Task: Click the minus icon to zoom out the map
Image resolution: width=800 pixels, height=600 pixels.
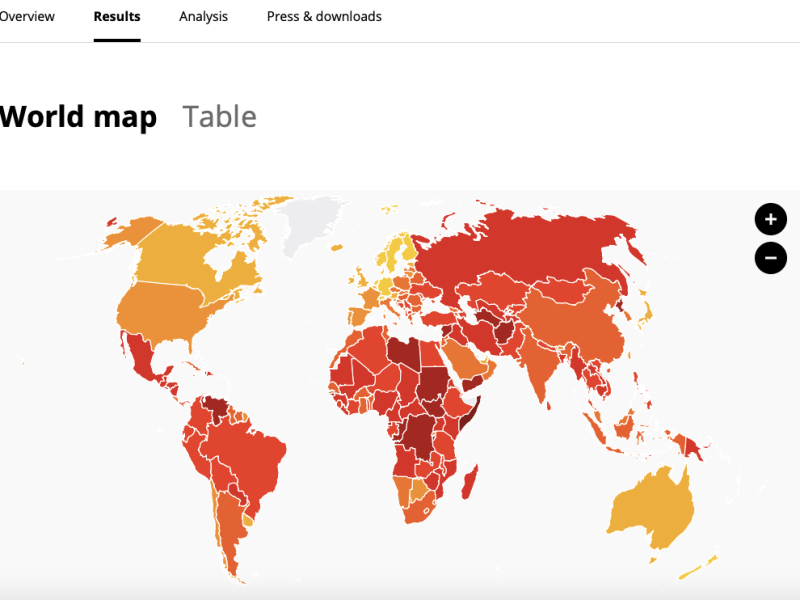Action: click(x=770, y=257)
